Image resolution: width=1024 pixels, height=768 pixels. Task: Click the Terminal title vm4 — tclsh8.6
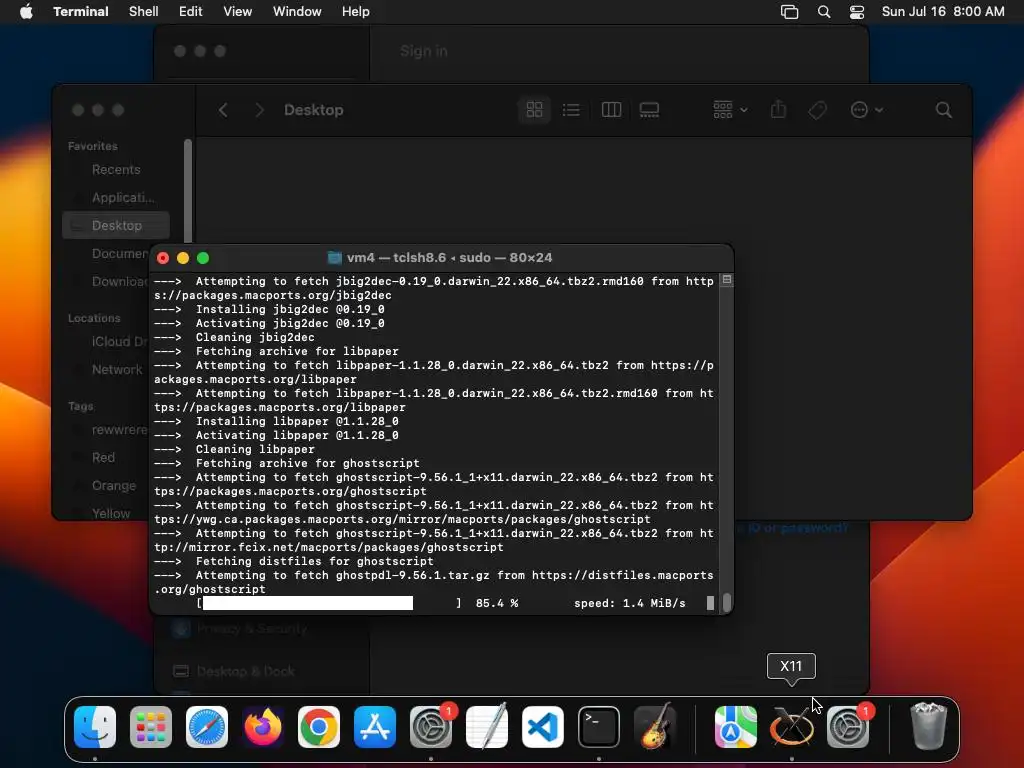coord(440,258)
